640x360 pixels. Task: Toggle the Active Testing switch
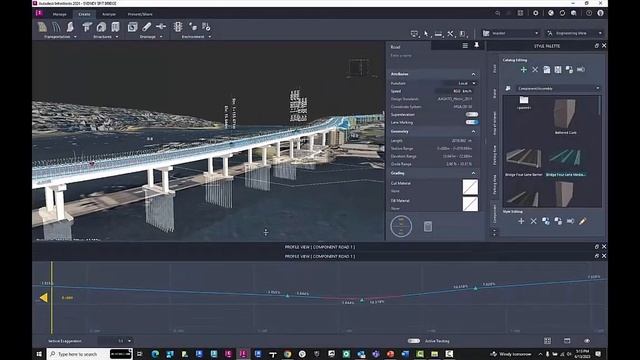(413, 341)
